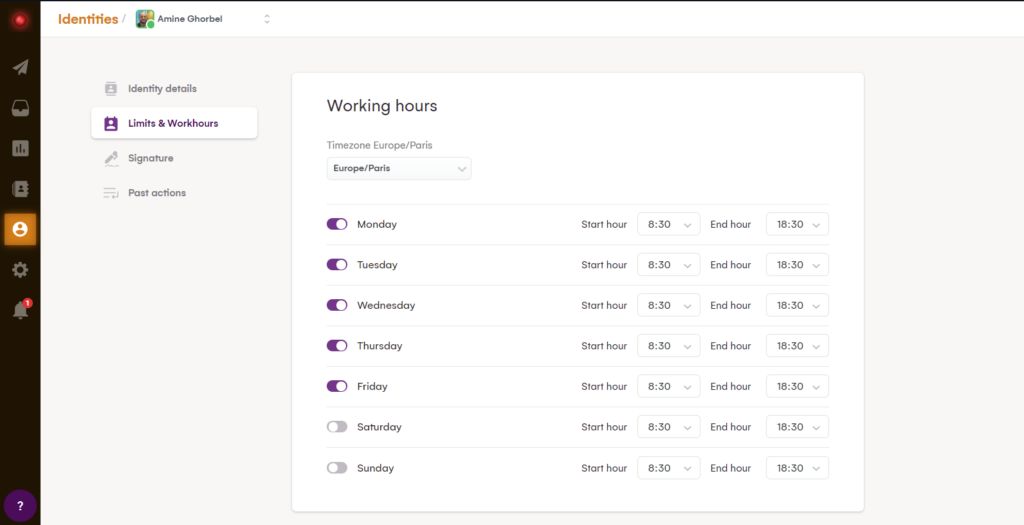Click the Identities breadcrumb link
1024x525 pixels.
tap(87, 19)
